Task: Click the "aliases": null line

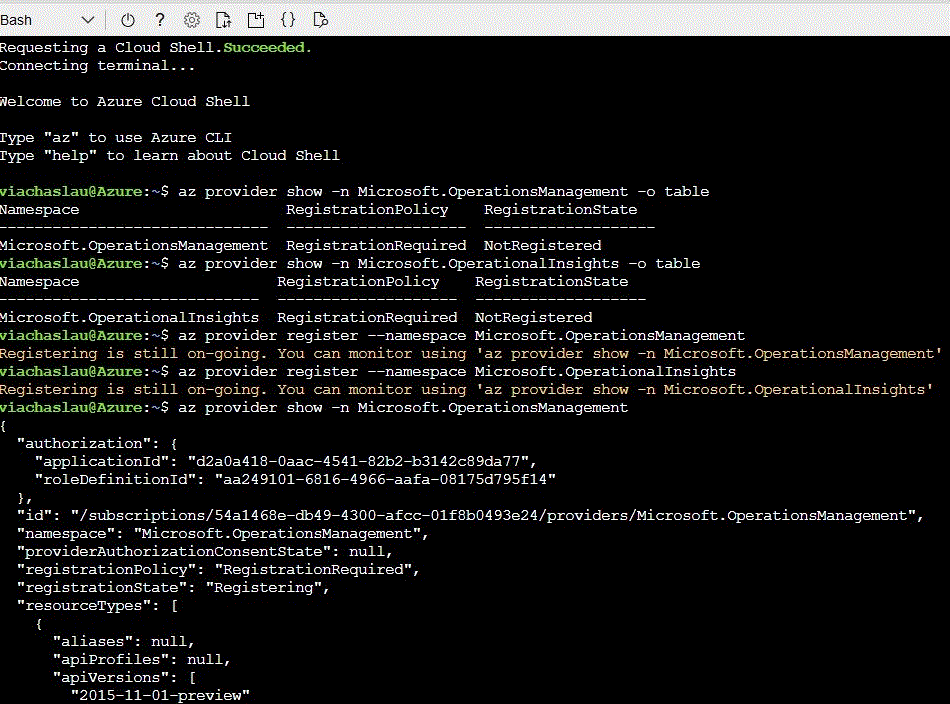Action: [124, 642]
